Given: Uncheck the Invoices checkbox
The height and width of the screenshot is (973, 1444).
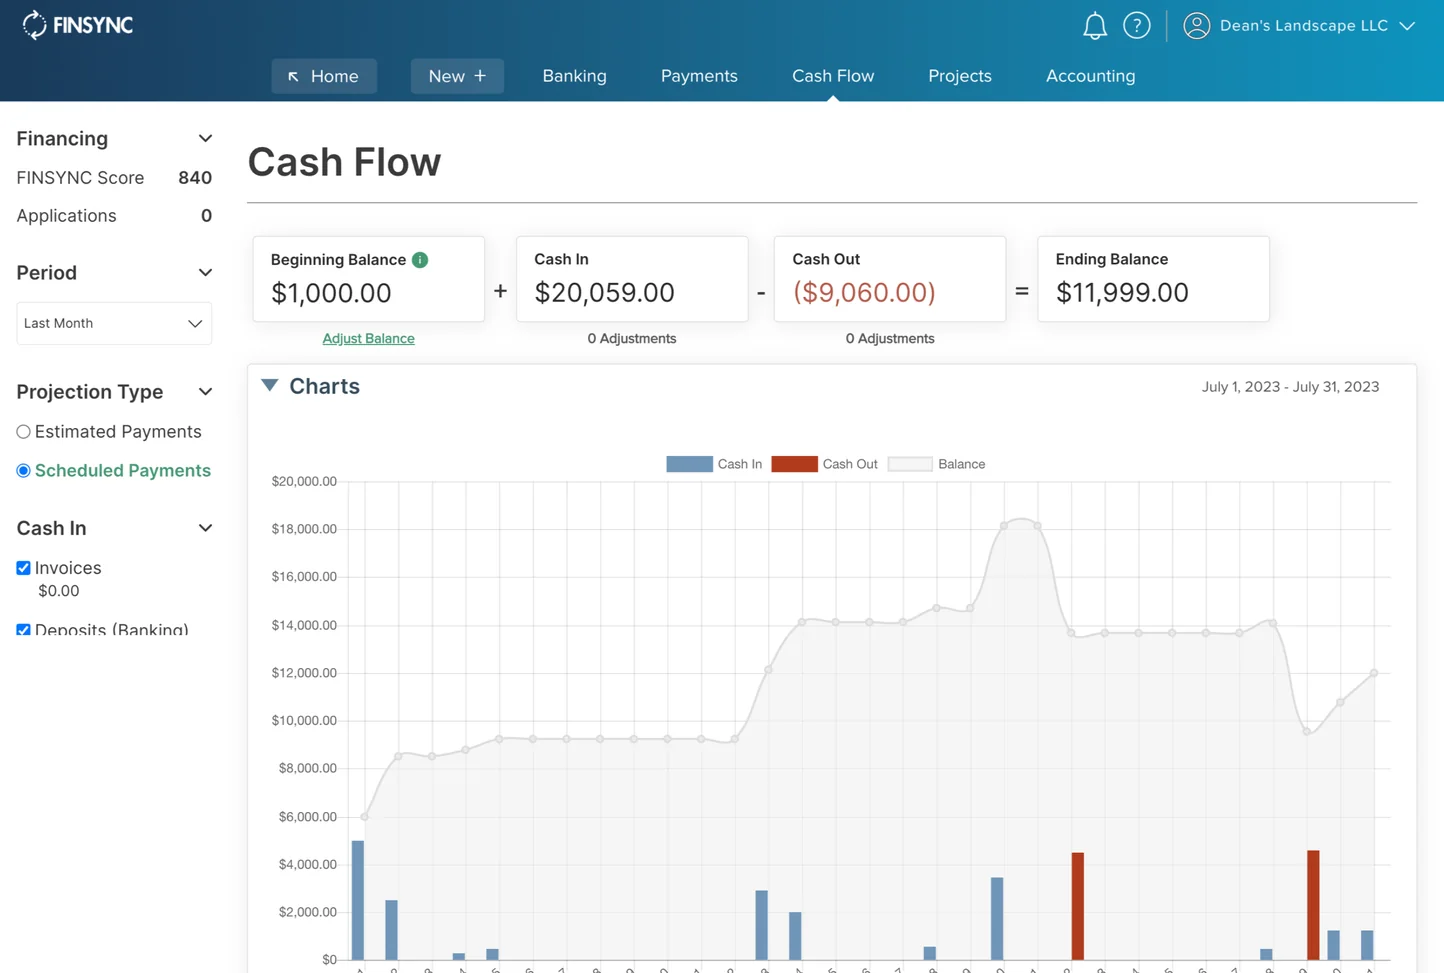Looking at the screenshot, I should coord(23,568).
